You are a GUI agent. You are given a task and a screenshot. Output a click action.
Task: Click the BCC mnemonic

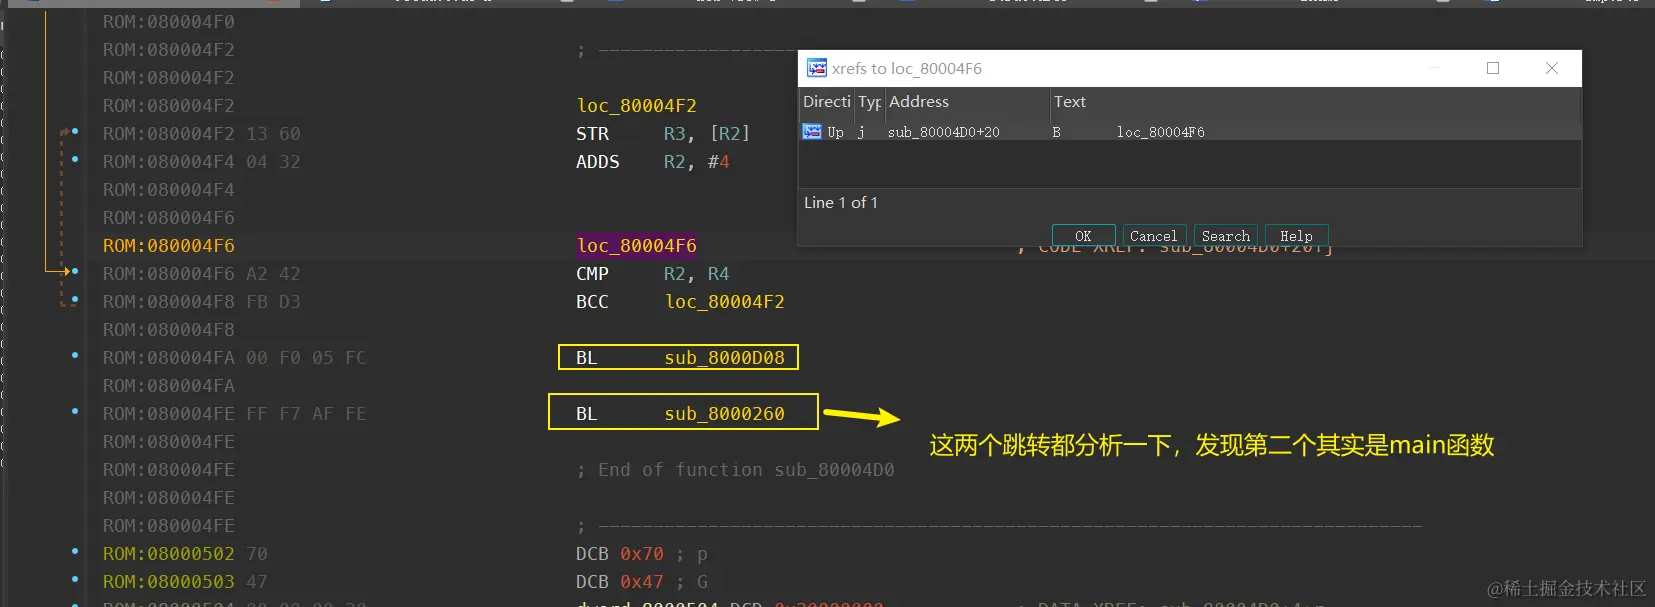click(592, 302)
